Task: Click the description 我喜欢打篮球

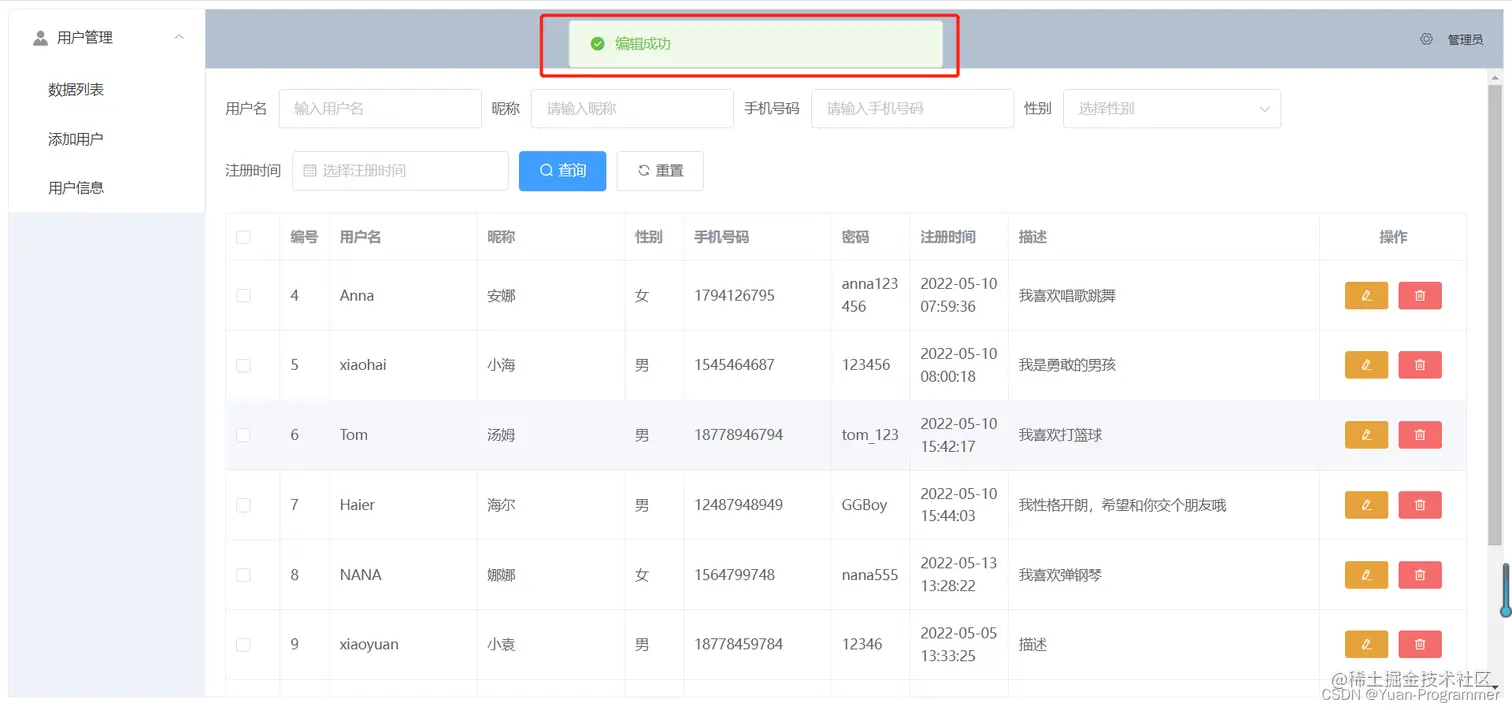Action: (1060, 435)
